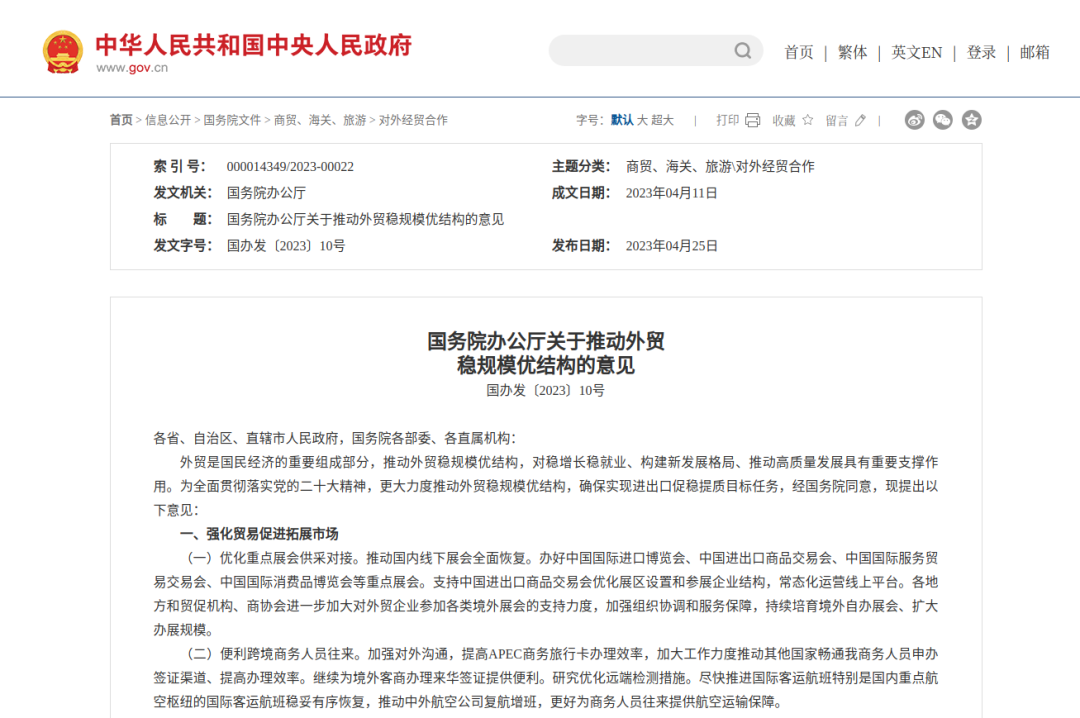Switch to 繁体 traditional Chinese version
The image size is (1080, 718).
[852, 53]
